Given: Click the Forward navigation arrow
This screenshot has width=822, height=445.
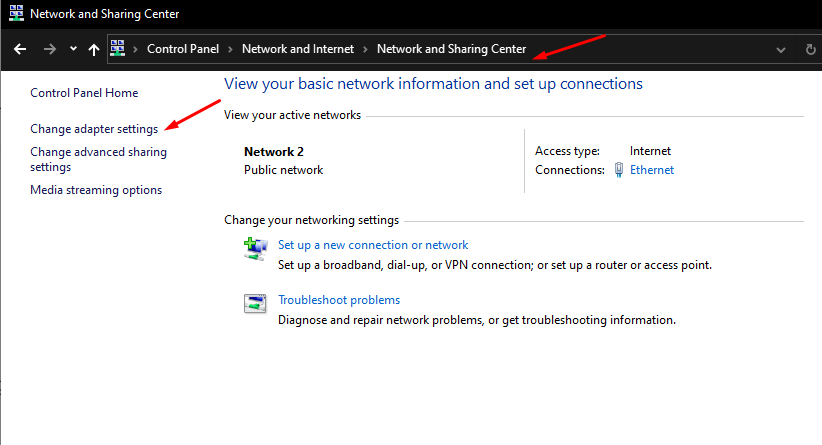Looking at the screenshot, I should pyautogui.click(x=49, y=49).
